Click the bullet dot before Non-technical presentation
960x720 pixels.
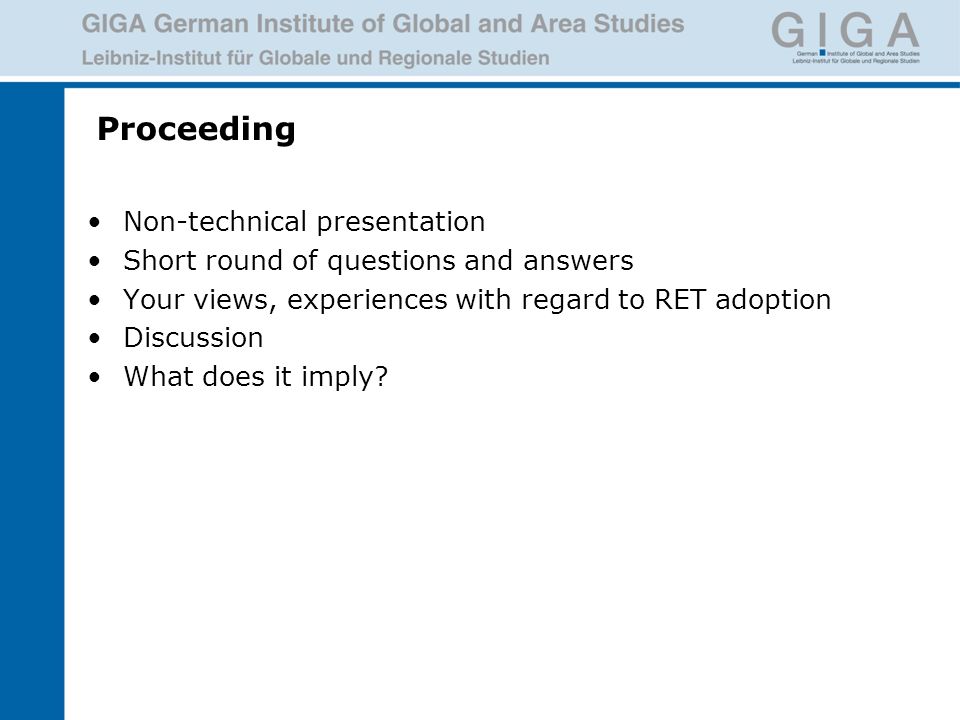point(94,222)
